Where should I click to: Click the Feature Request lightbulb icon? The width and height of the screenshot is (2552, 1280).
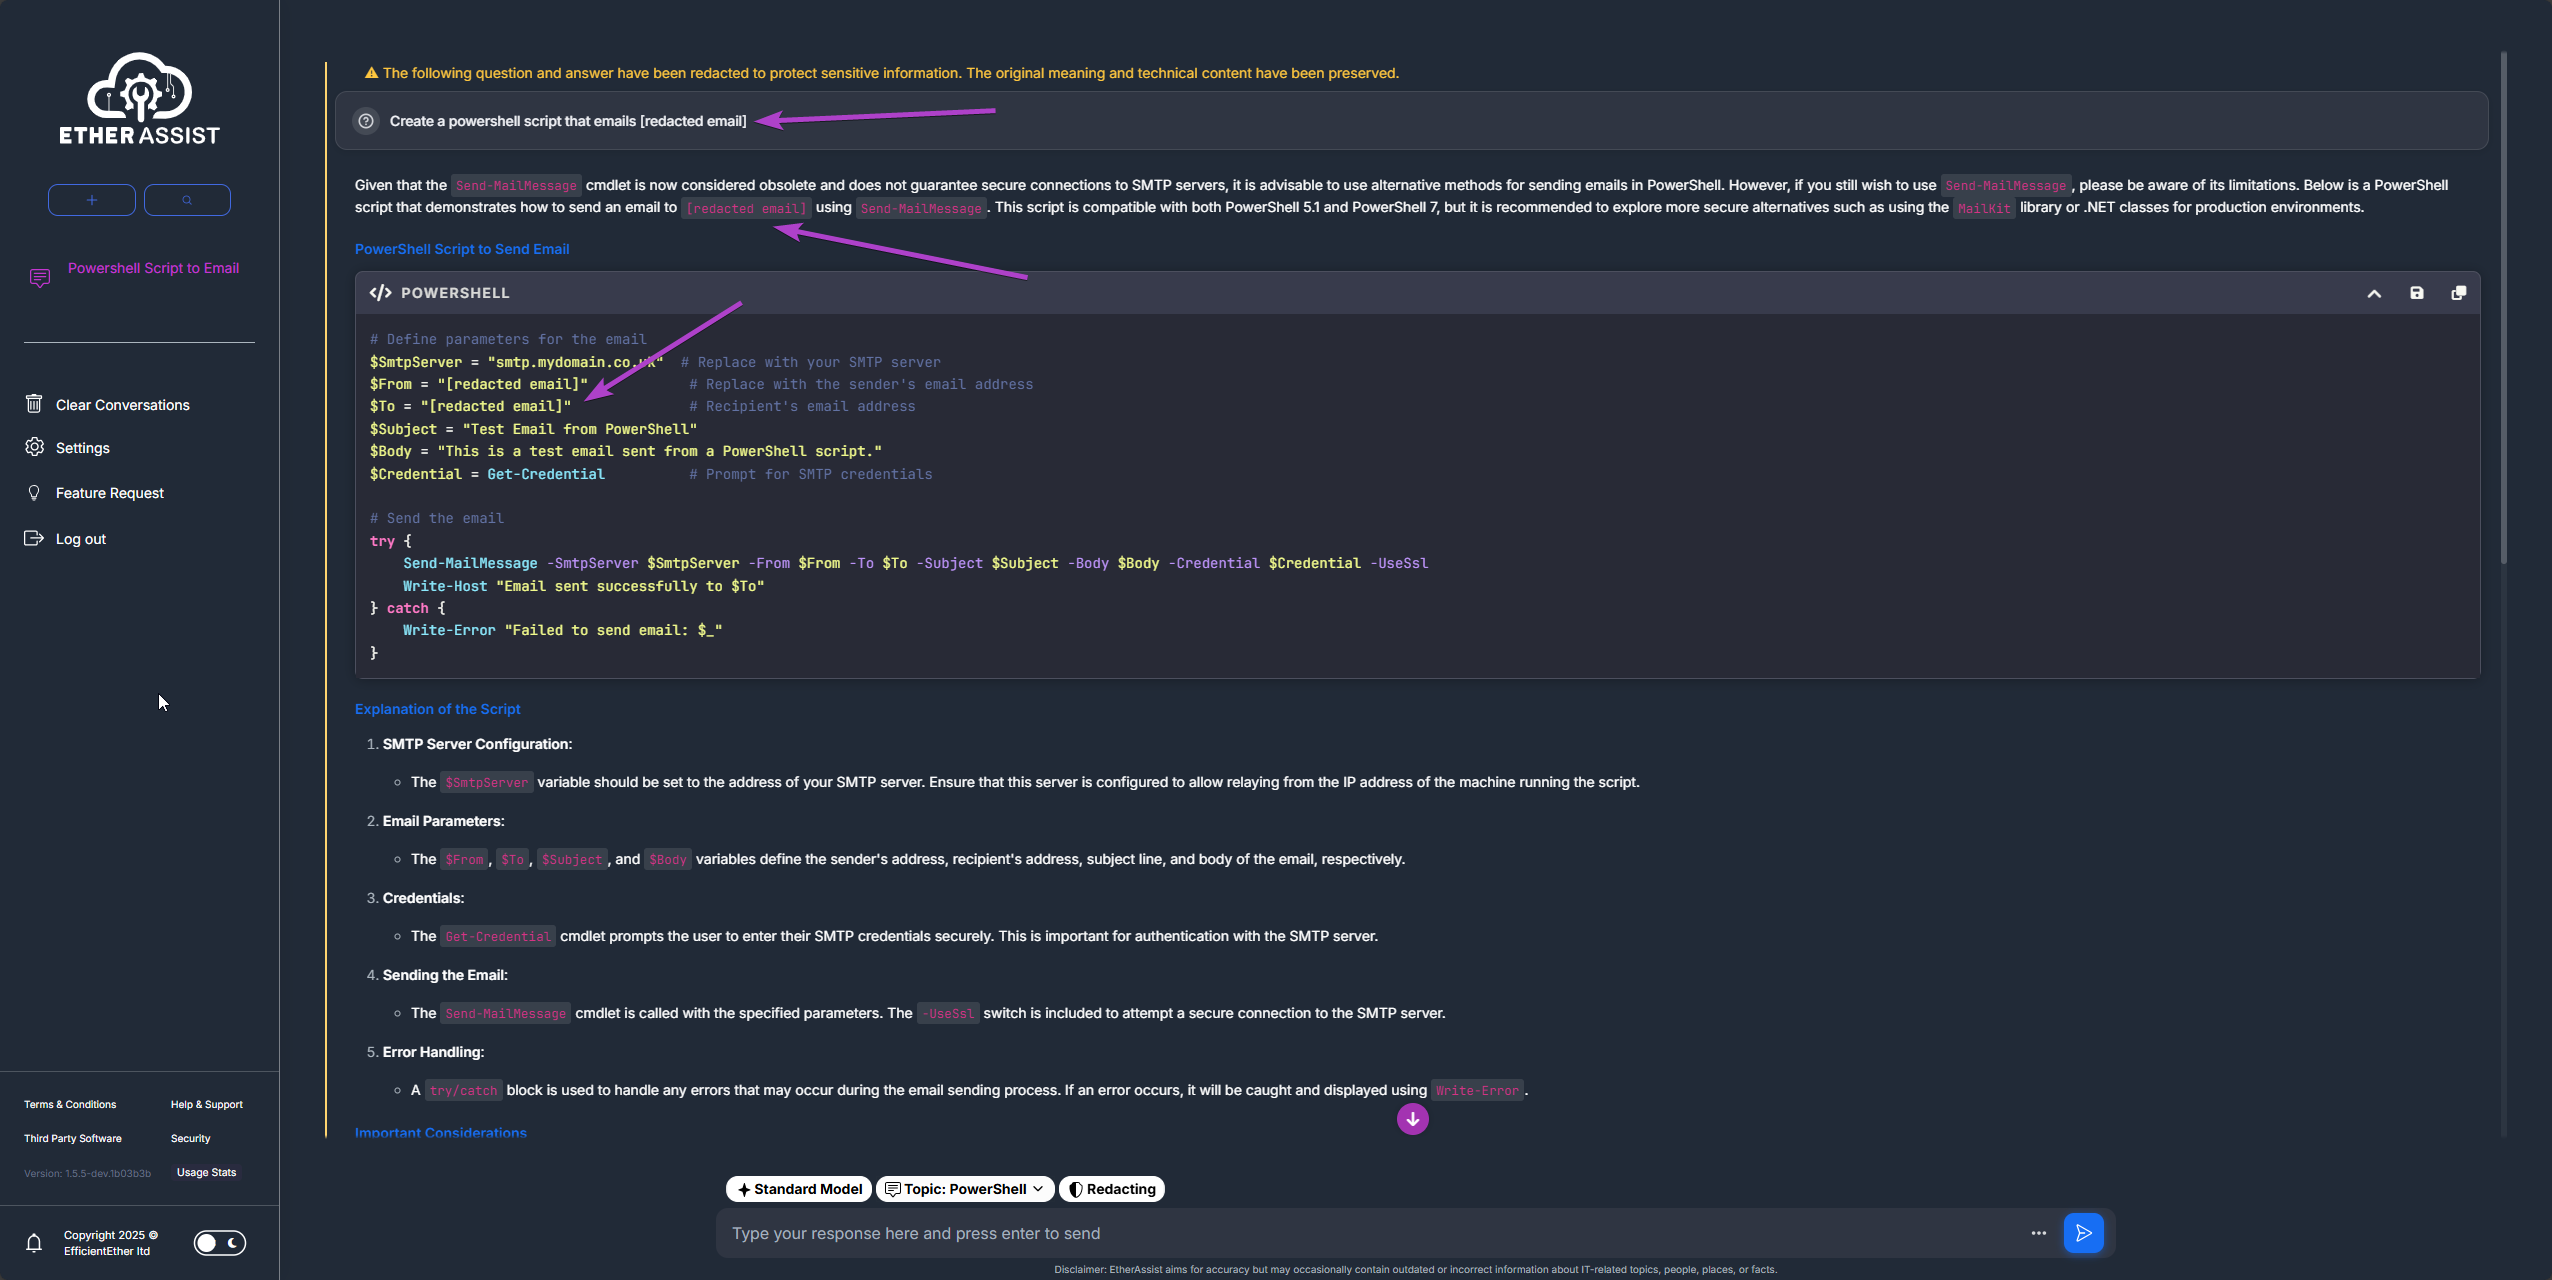click(x=34, y=493)
